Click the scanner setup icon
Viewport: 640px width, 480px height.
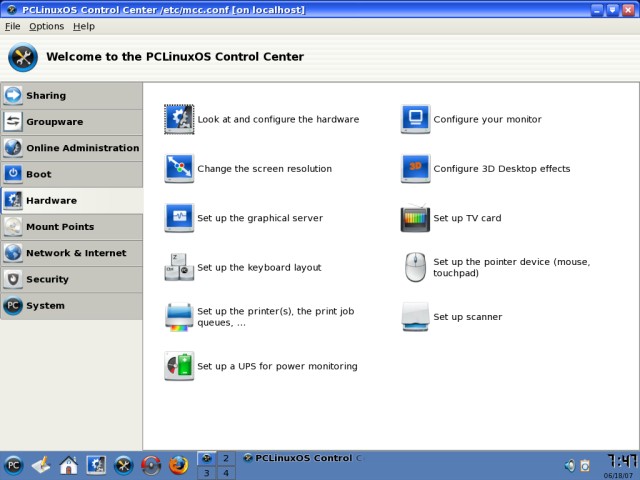coord(416,317)
